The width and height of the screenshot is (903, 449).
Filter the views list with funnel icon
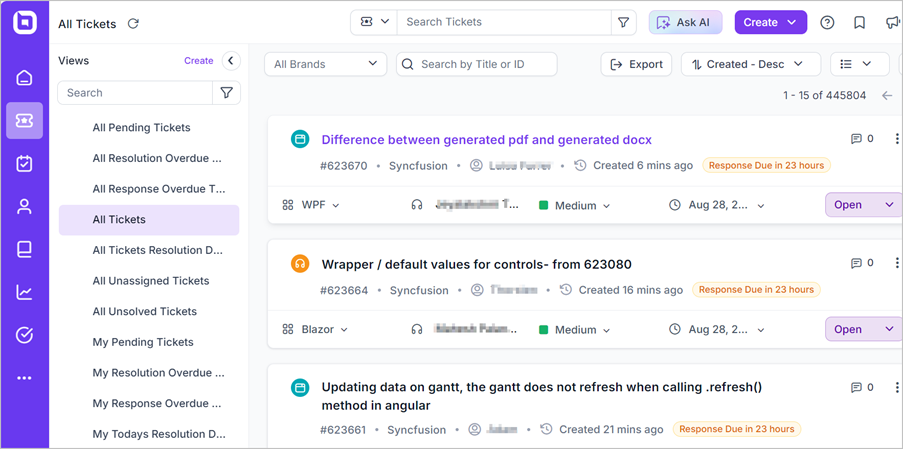[x=226, y=93]
